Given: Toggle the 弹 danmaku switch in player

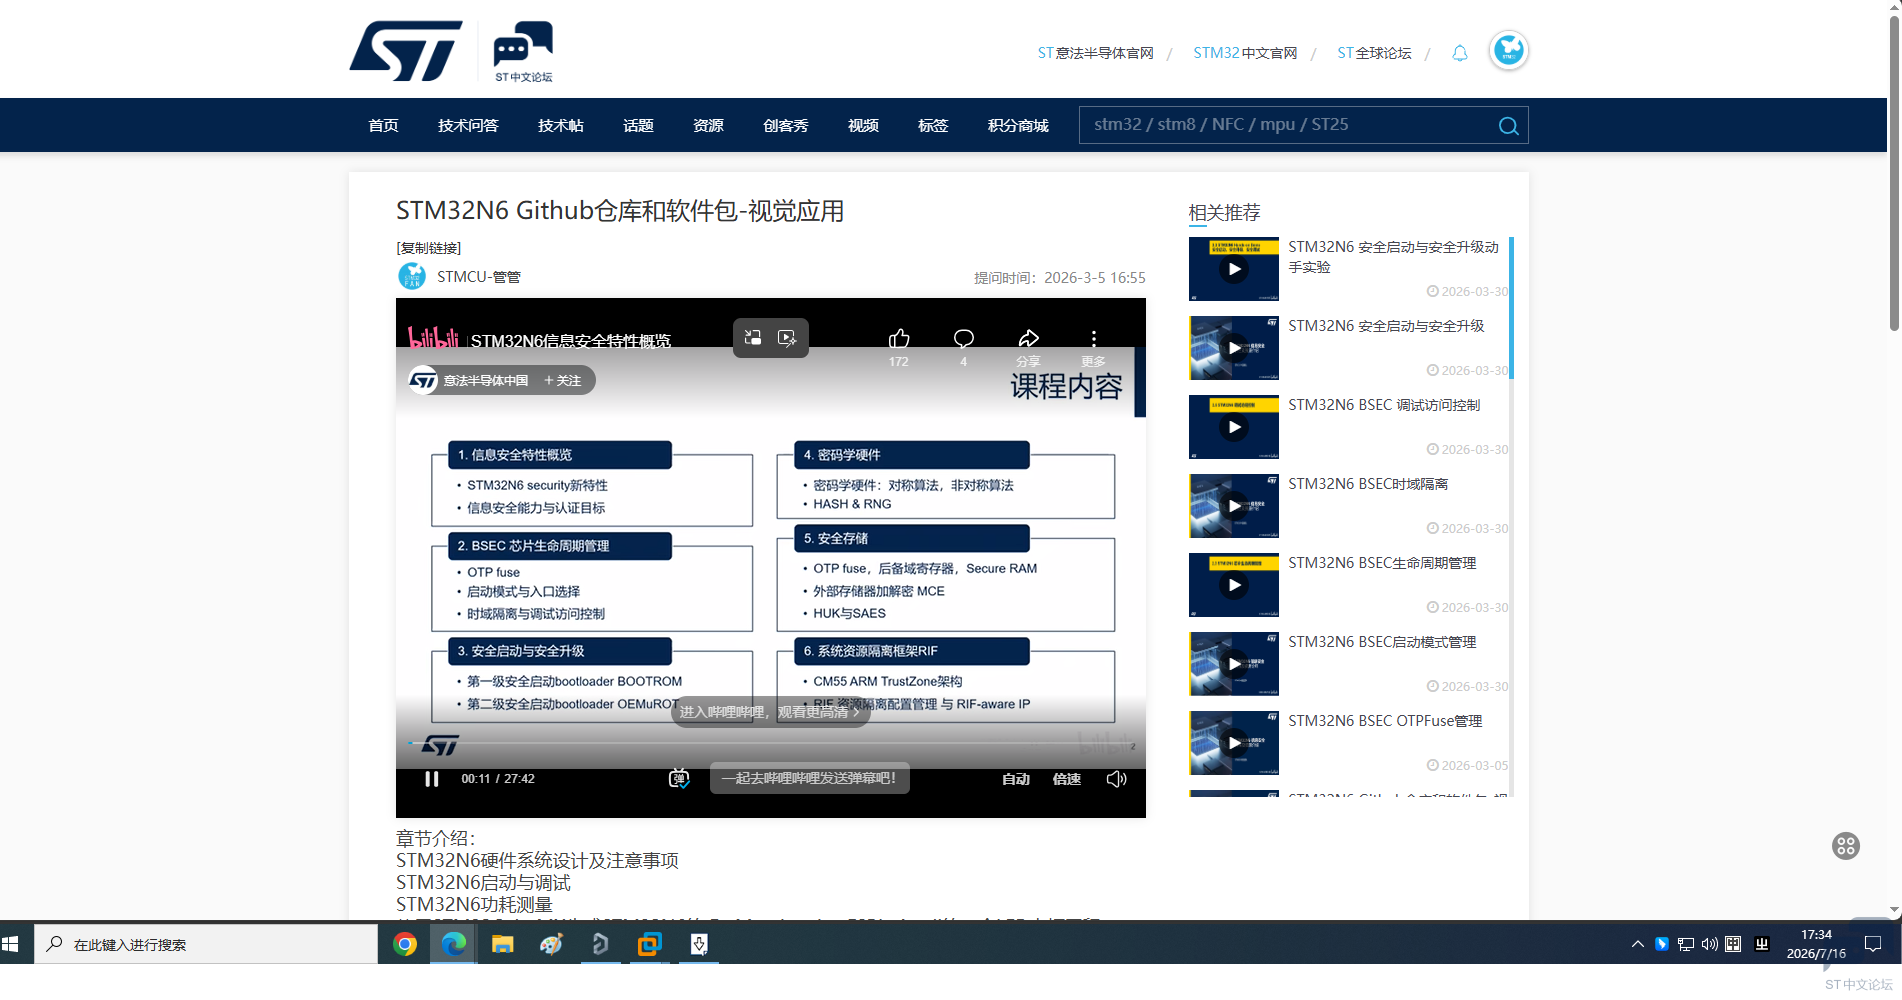Looking at the screenshot, I should tap(679, 779).
